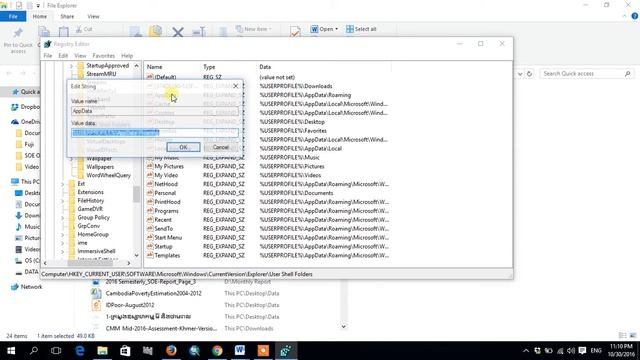Image resolution: width=640 pixels, height=360 pixels.
Task: Select the Recent value icon
Action: 150,220
